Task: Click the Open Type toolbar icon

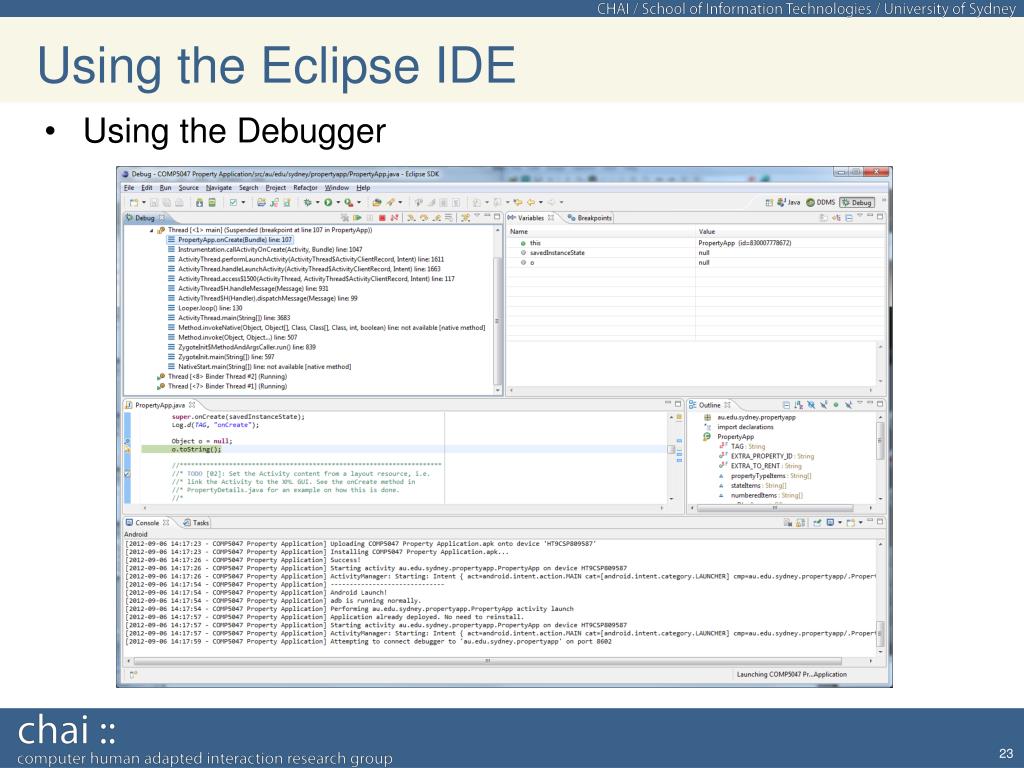Action: pyautogui.click(x=377, y=202)
